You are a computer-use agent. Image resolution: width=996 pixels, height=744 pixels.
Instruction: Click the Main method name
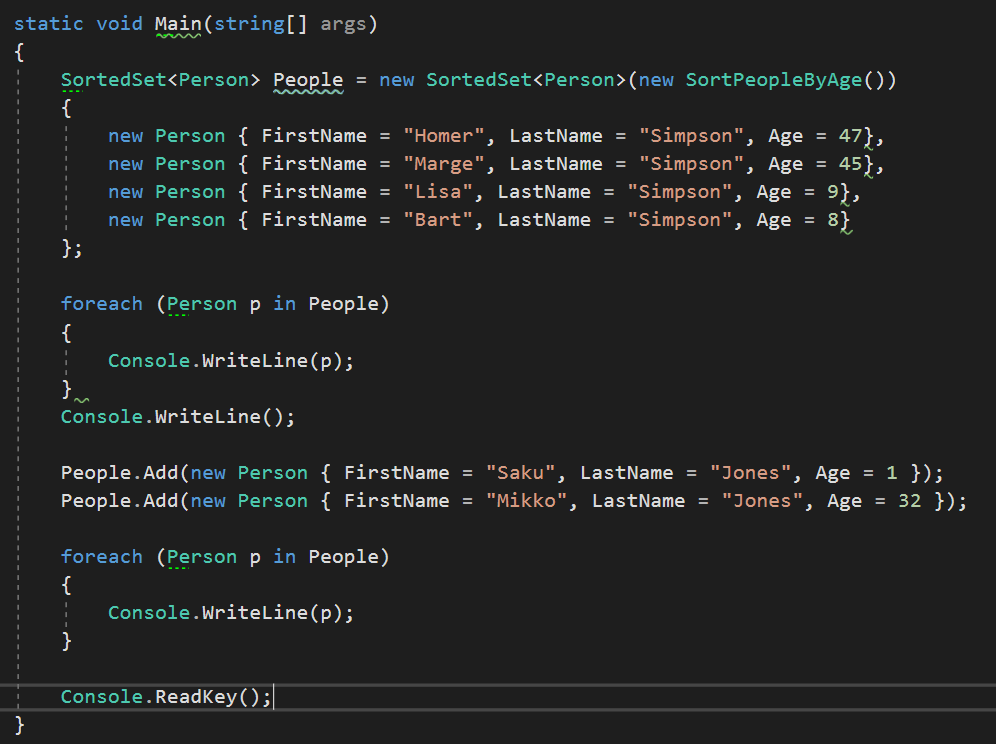178,23
